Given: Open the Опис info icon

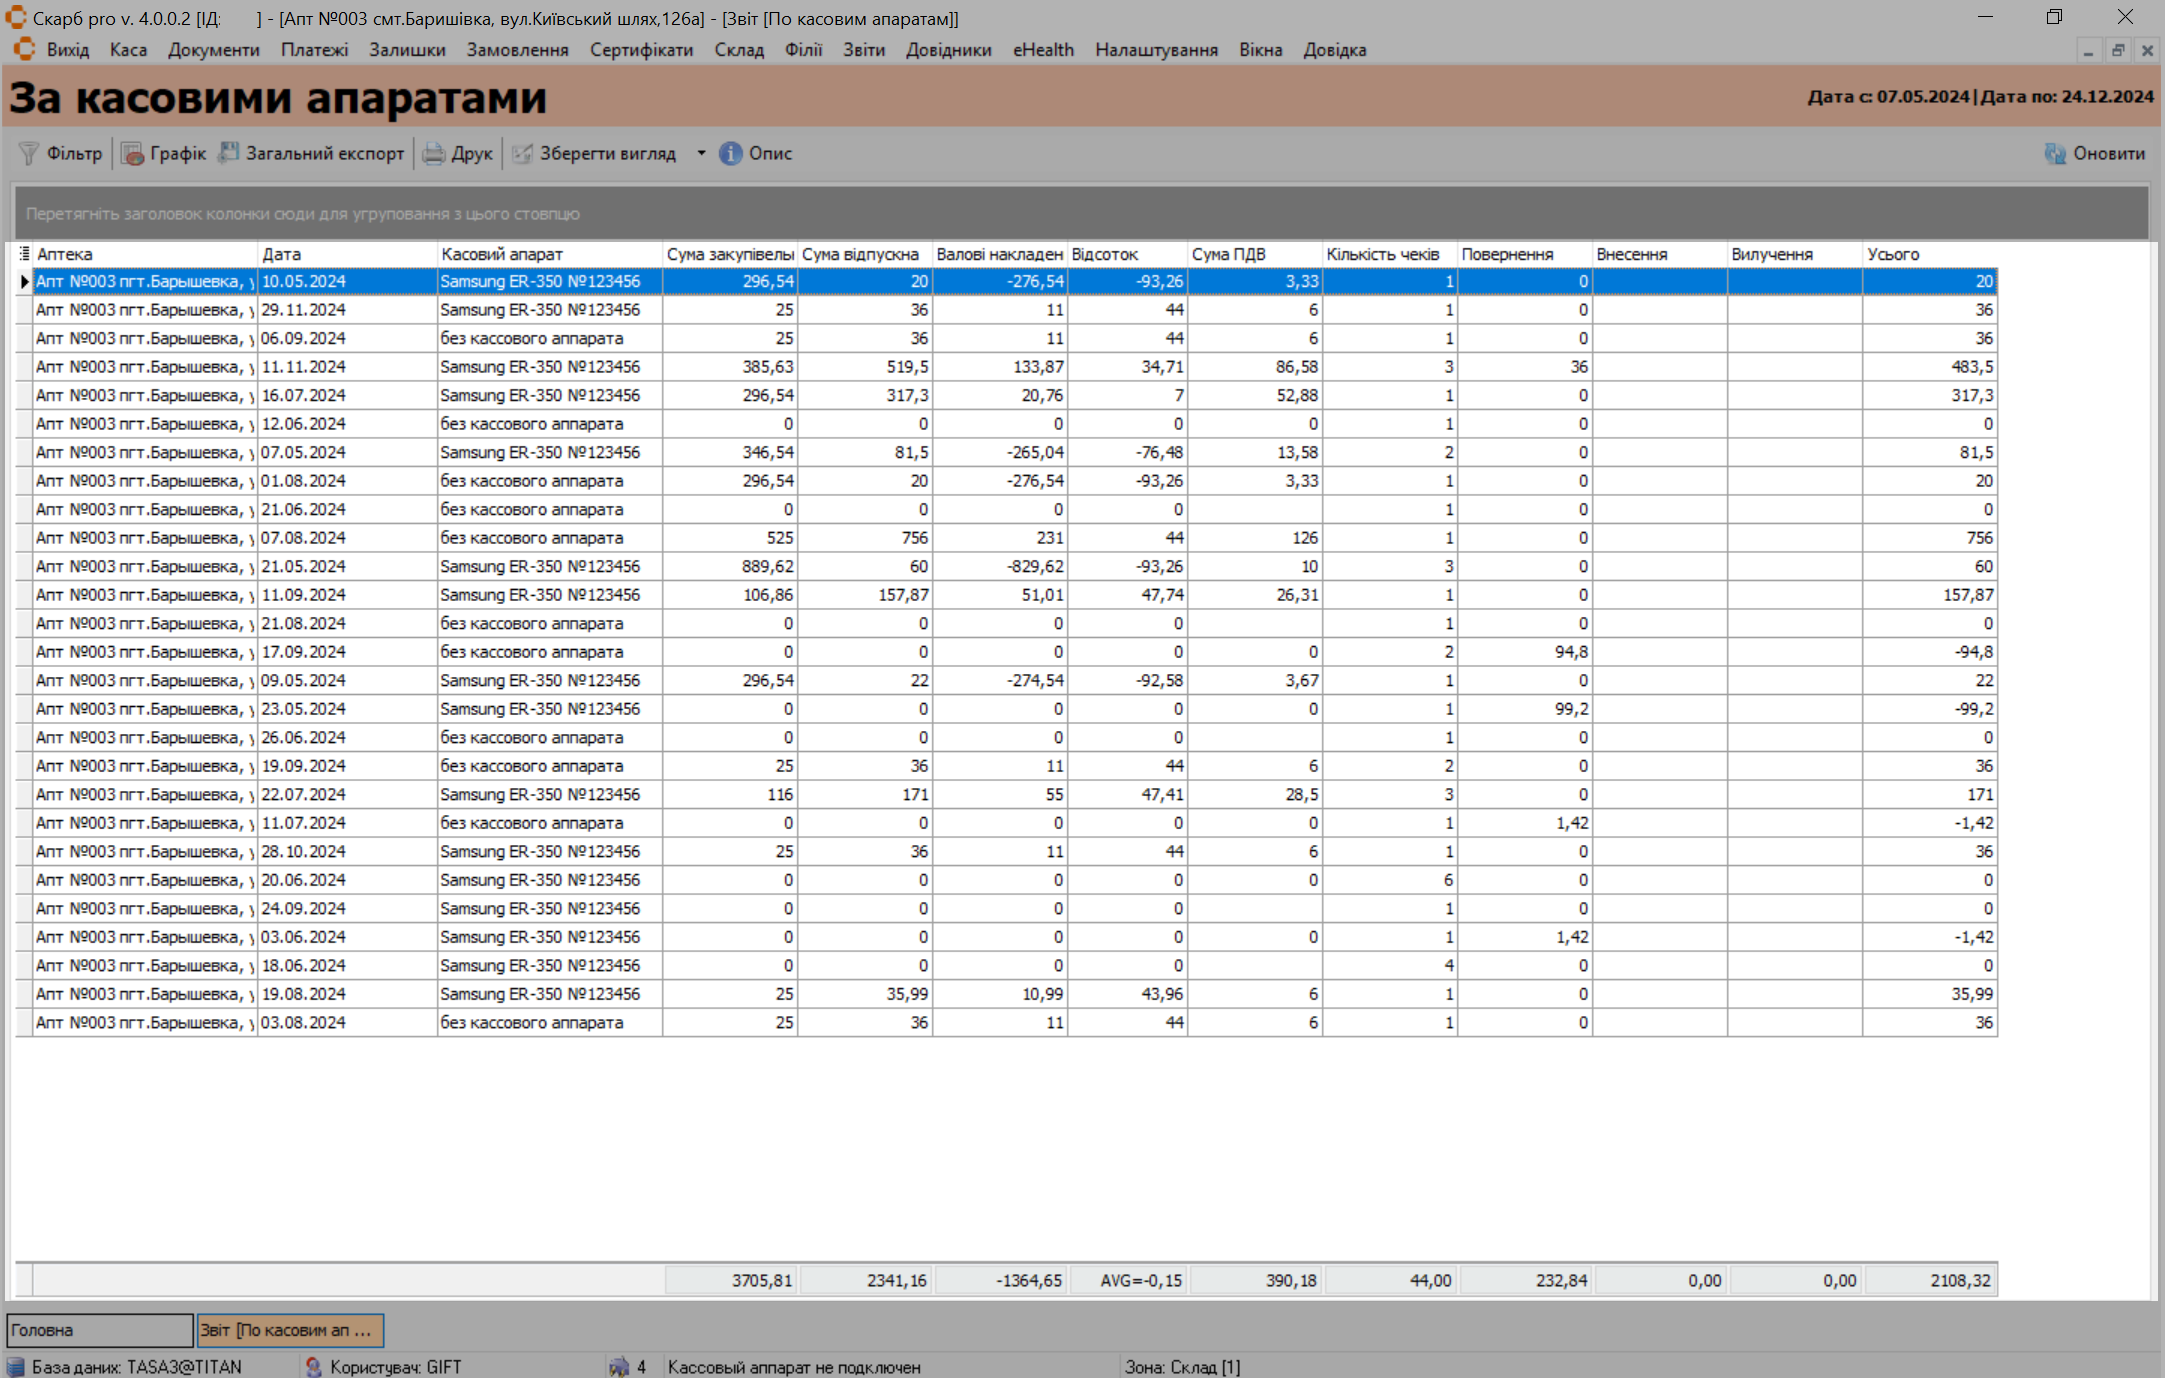Looking at the screenshot, I should click(731, 153).
